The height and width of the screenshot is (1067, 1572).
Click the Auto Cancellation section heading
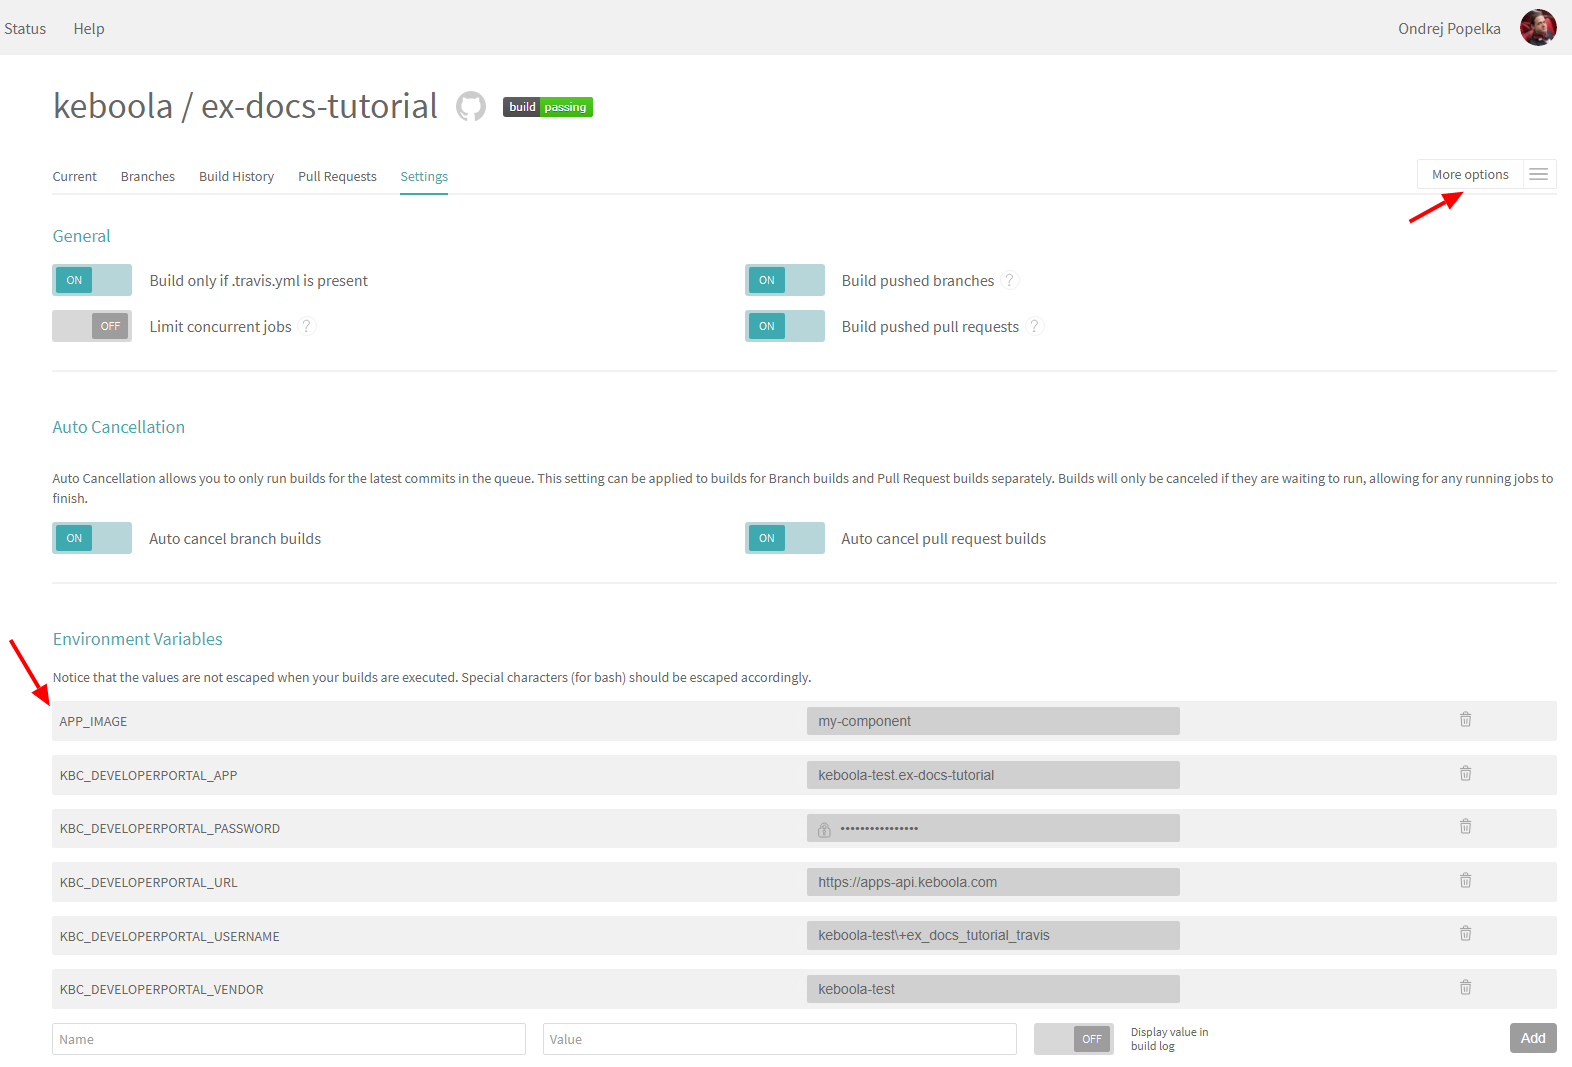pyautogui.click(x=119, y=427)
